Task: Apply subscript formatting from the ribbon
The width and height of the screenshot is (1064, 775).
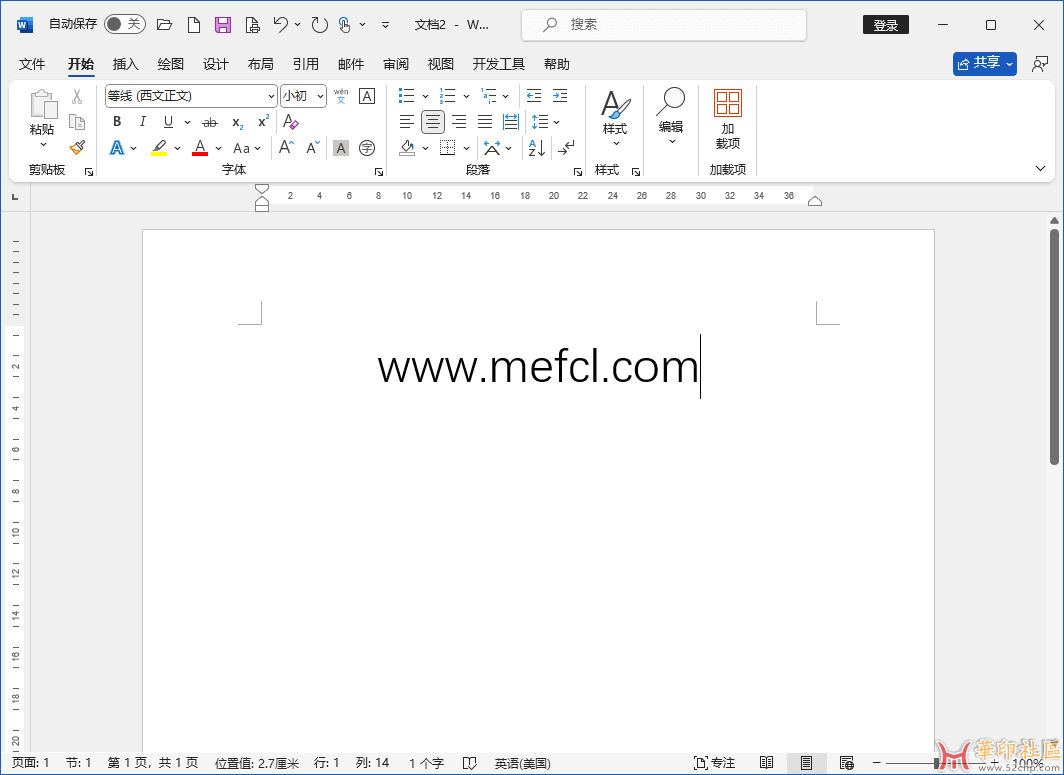Action: (x=236, y=121)
